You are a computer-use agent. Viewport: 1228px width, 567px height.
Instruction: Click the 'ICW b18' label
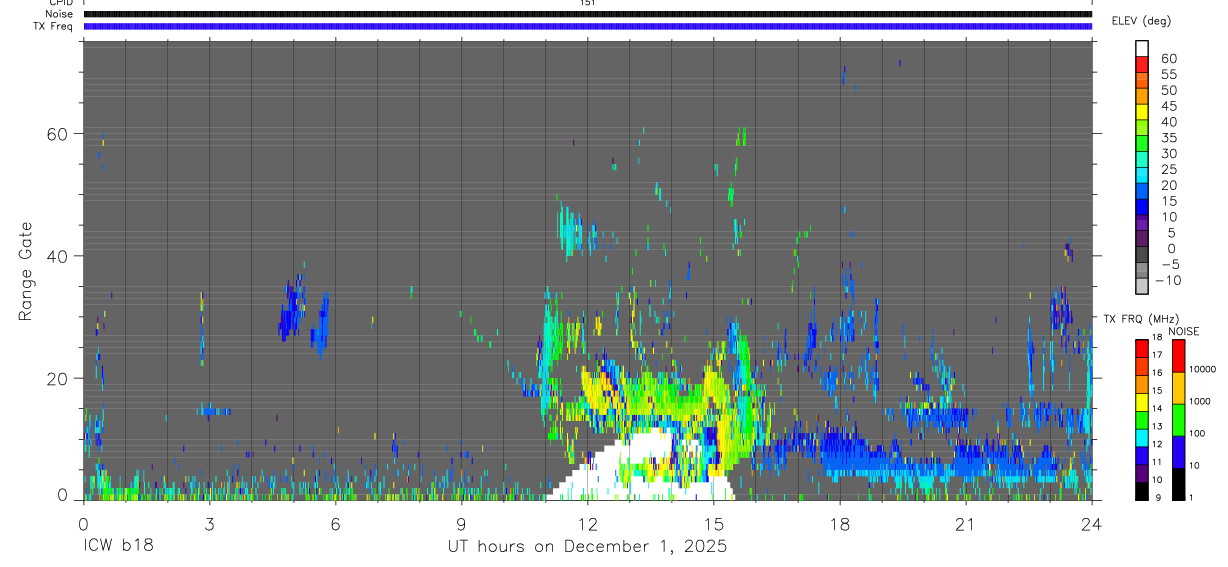118,547
